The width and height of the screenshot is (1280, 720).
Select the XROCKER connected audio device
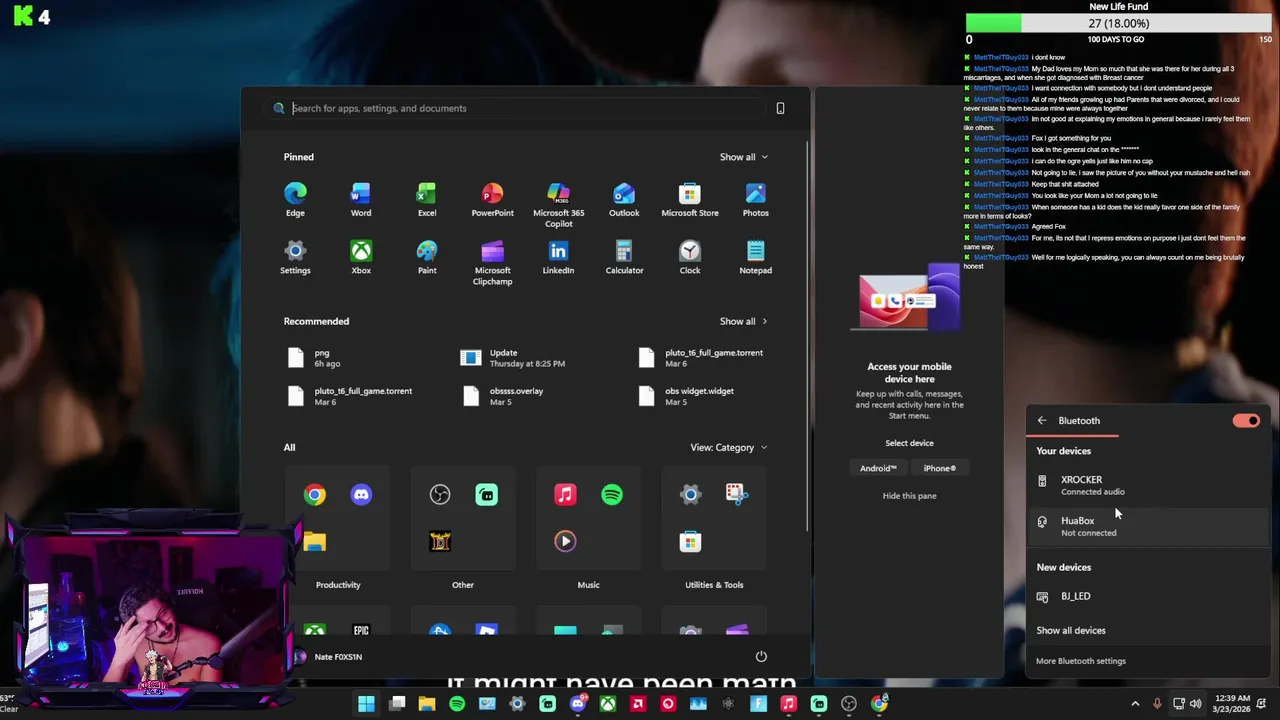(x=1148, y=485)
